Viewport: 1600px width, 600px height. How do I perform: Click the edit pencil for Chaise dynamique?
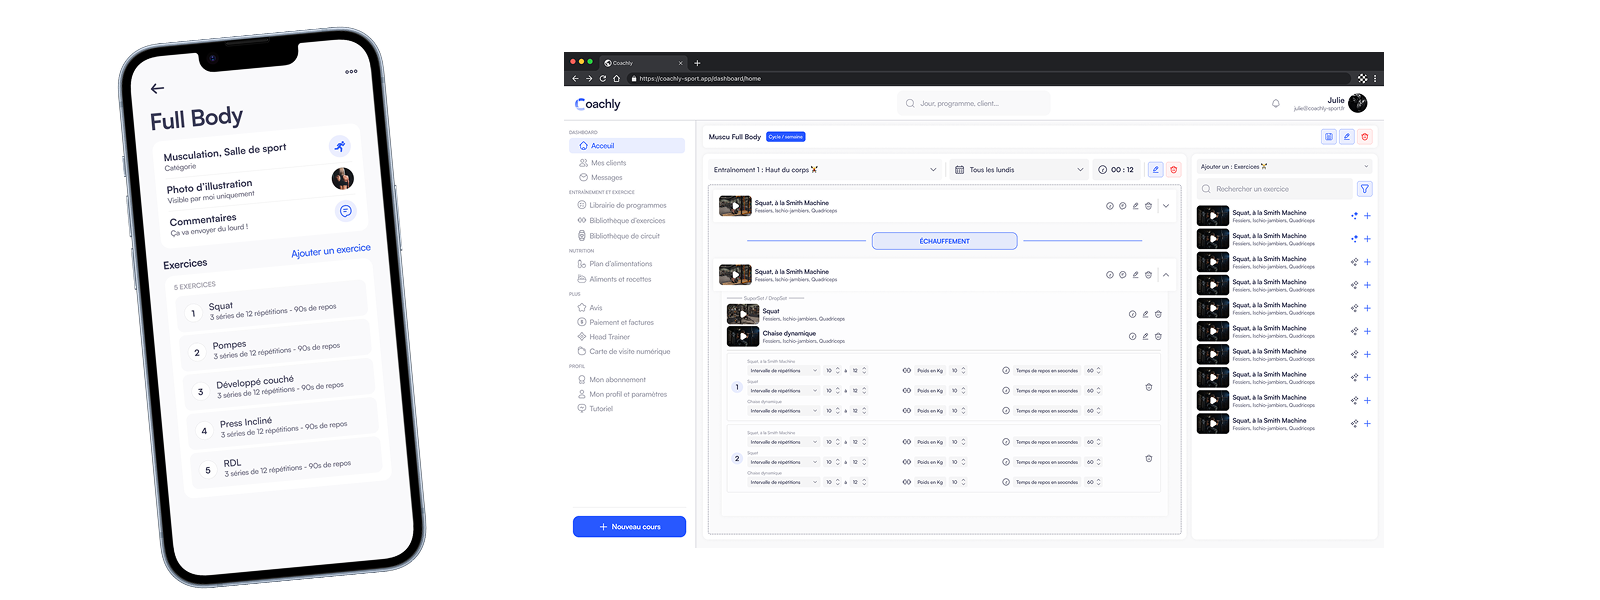[x=1145, y=336]
